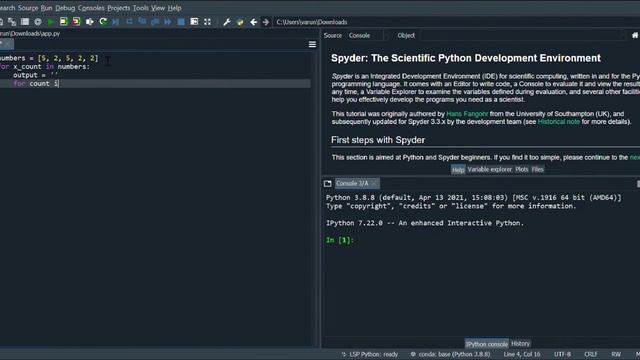Image resolution: width=640 pixels, height=360 pixels.
Task: Open the Source menu
Action: pyautogui.click(x=28, y=8)
